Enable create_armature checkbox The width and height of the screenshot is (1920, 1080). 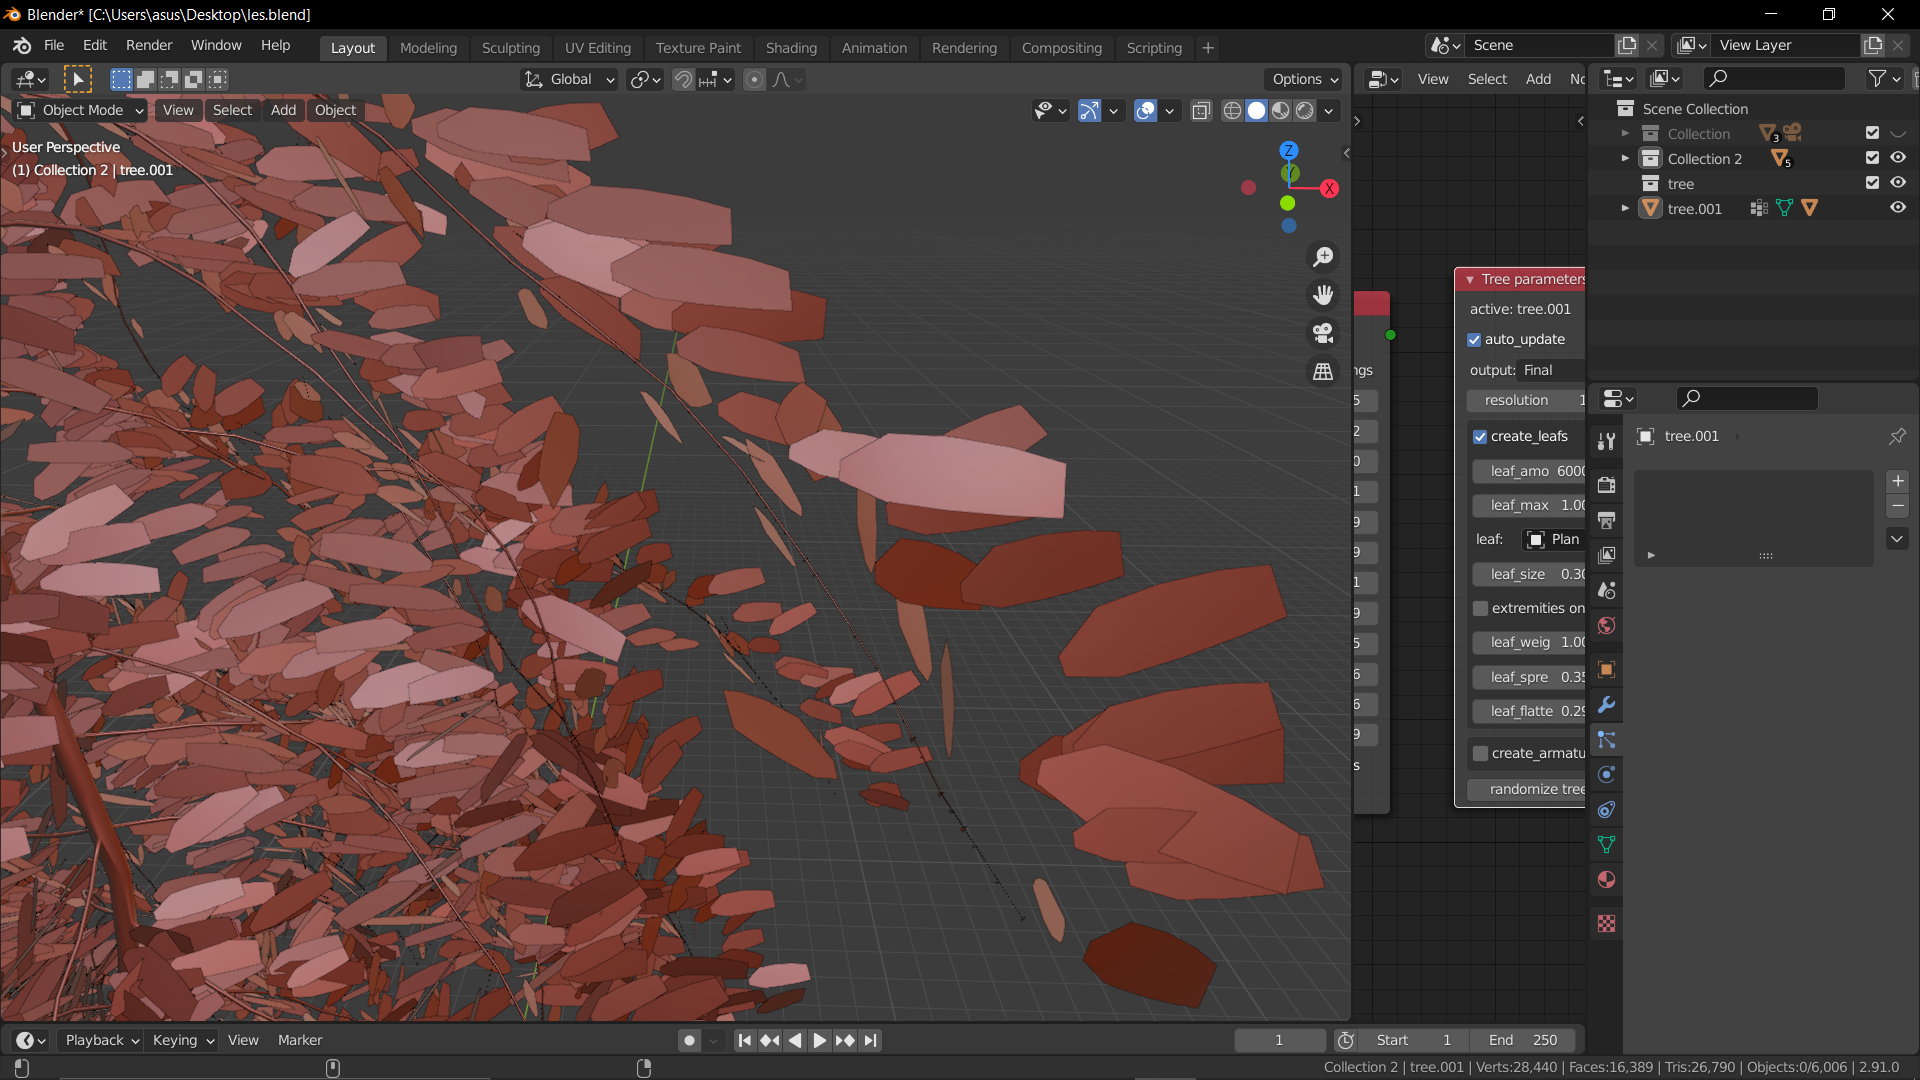pyautogui.click(x=1480, y=753)
